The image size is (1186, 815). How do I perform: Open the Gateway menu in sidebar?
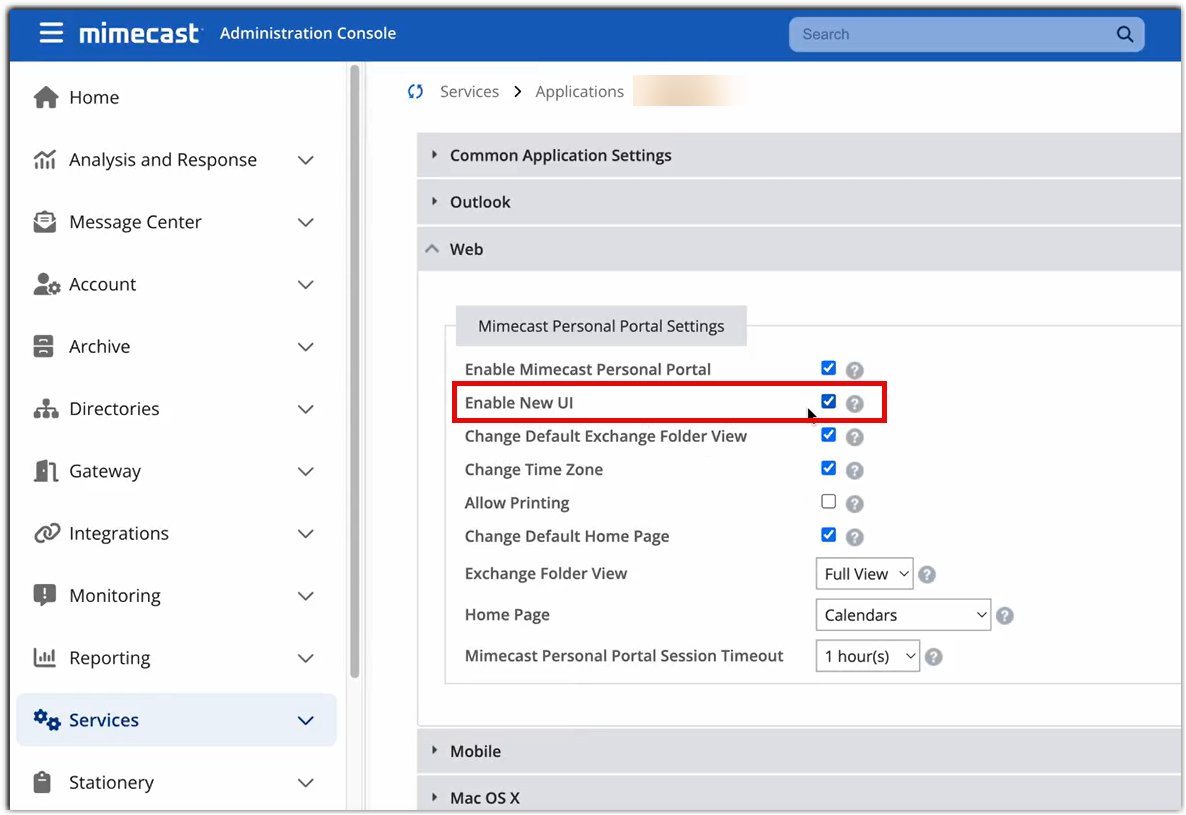[105, 471]
